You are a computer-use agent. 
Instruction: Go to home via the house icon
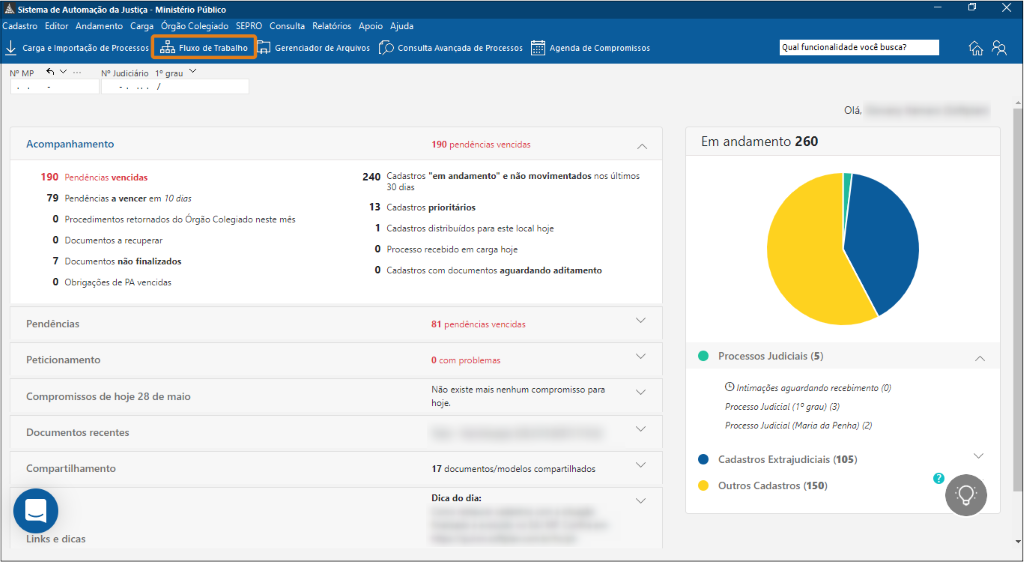[975, 48]
